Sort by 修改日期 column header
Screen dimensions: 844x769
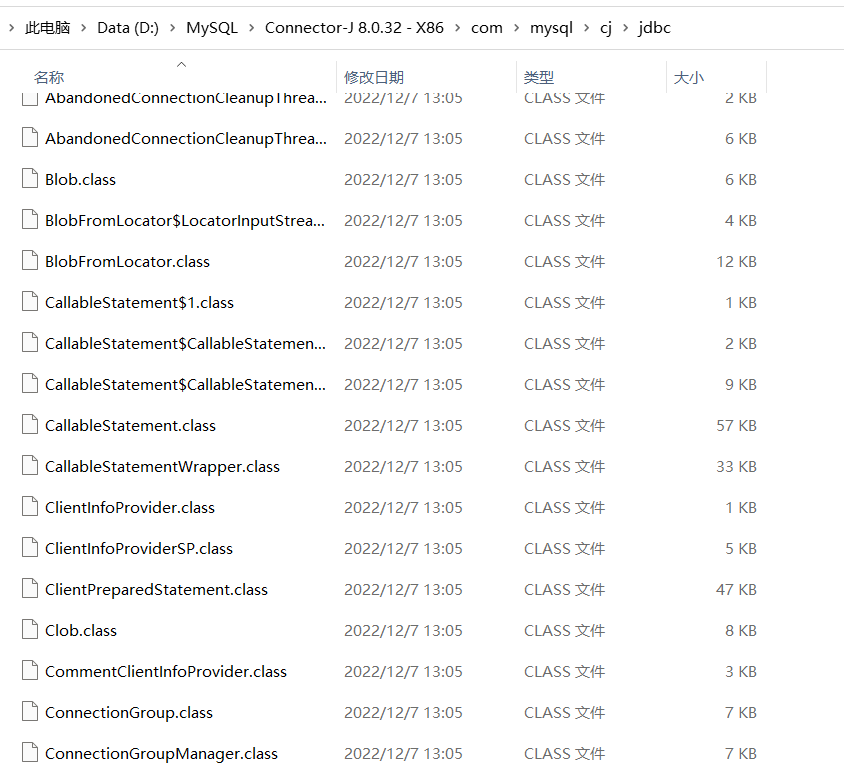click(374, 77)
